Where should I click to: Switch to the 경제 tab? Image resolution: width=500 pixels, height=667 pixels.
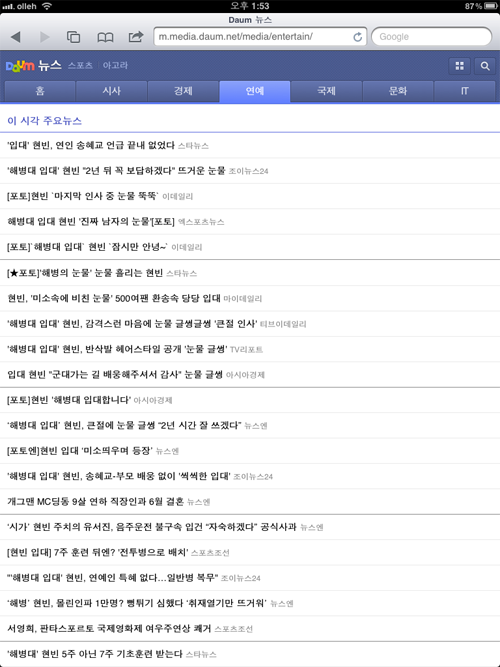click(x=183, y=91)
